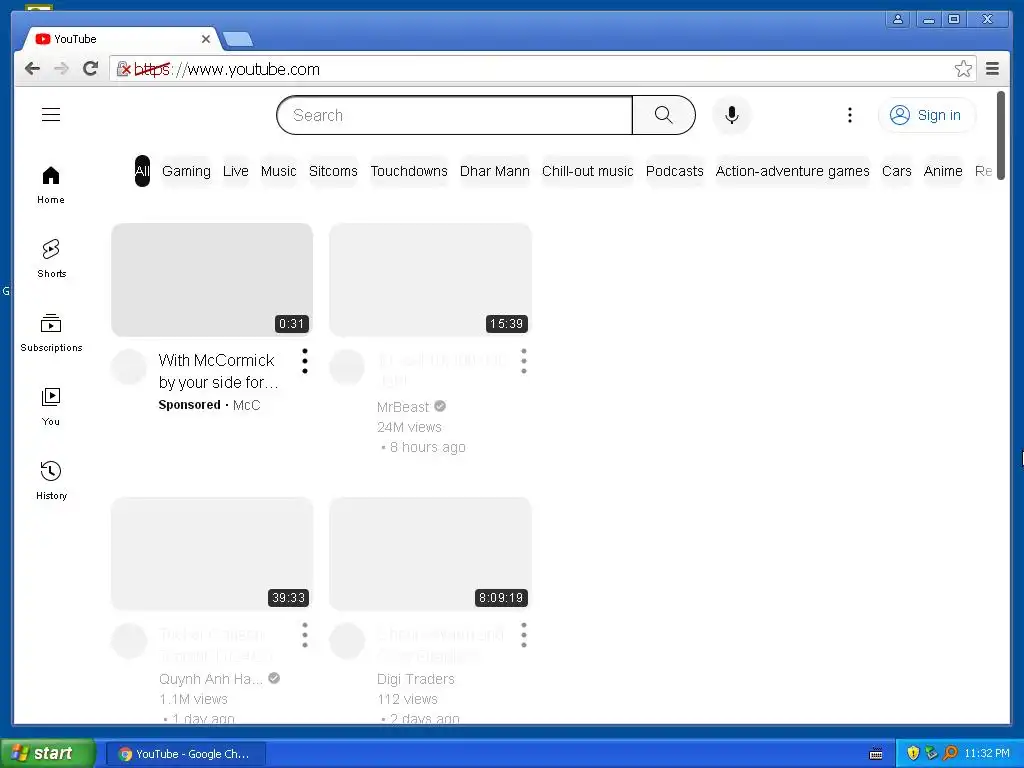
Task: Click the Sponsored label
Action: point(189,405)
